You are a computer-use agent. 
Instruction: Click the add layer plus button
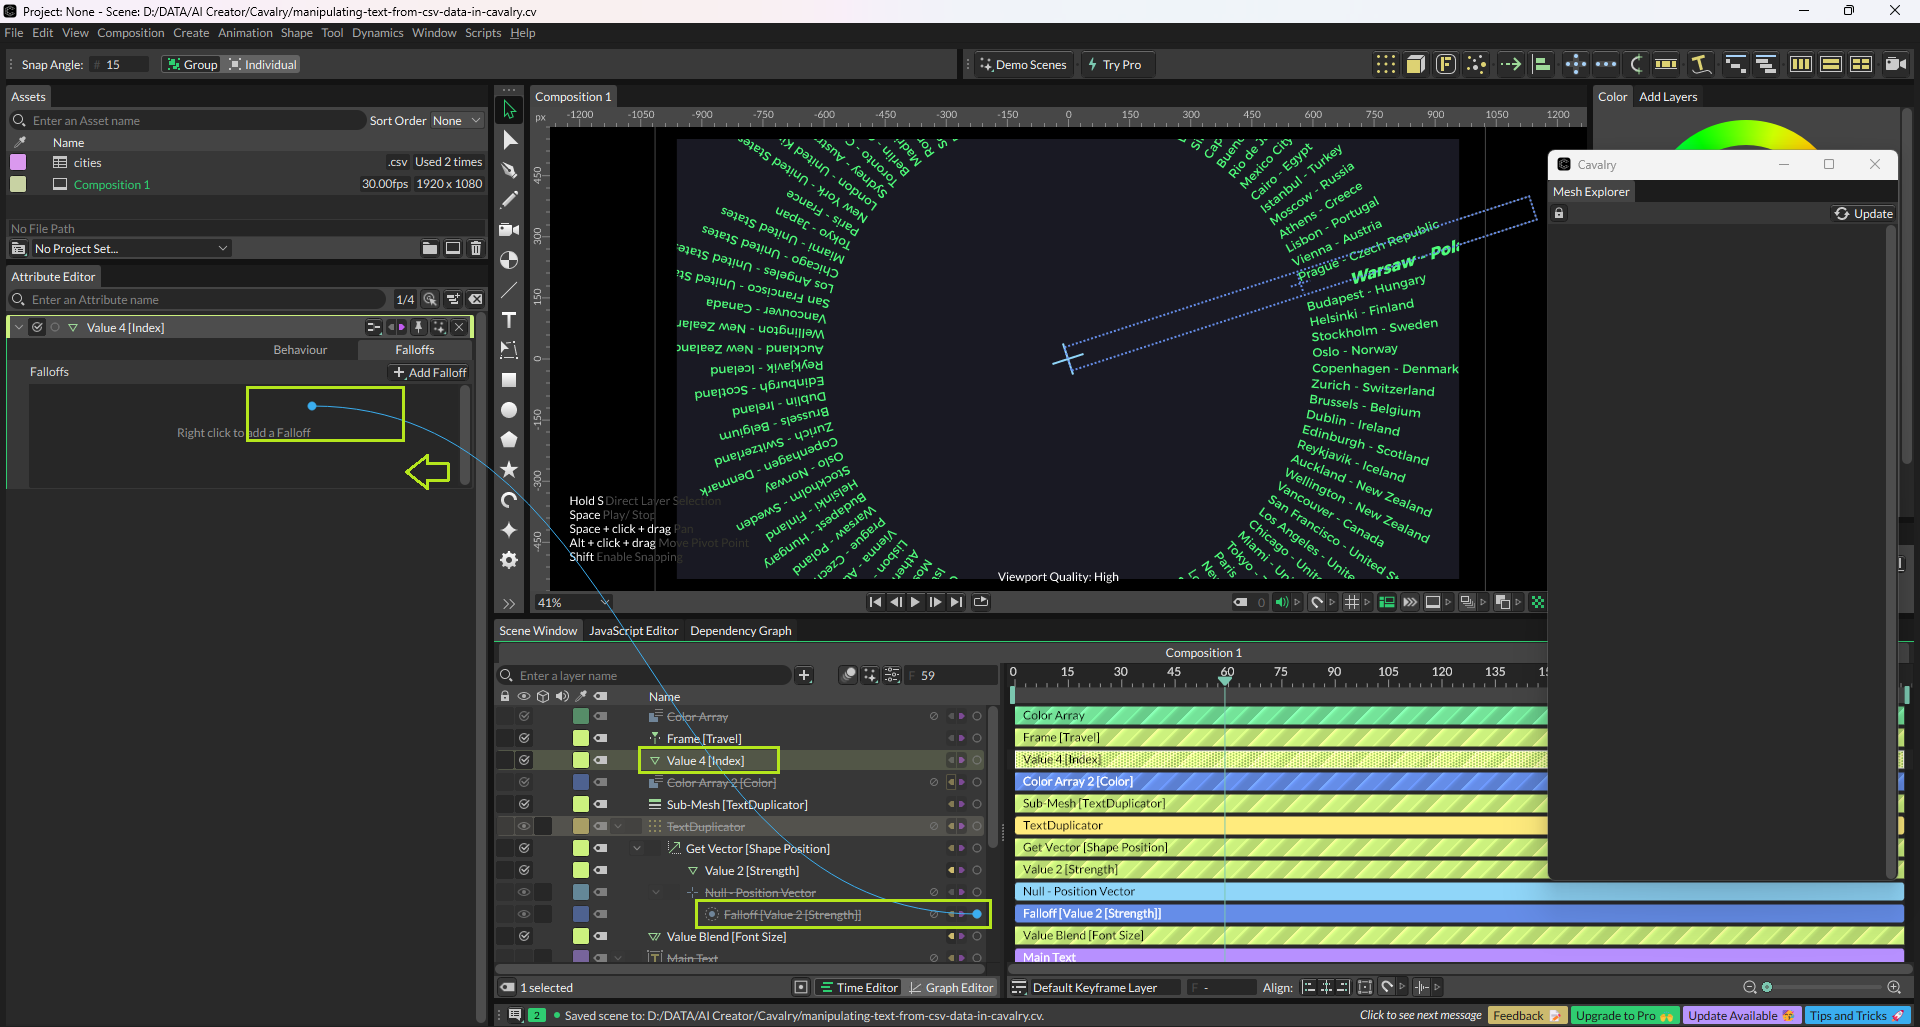[804, 676]
